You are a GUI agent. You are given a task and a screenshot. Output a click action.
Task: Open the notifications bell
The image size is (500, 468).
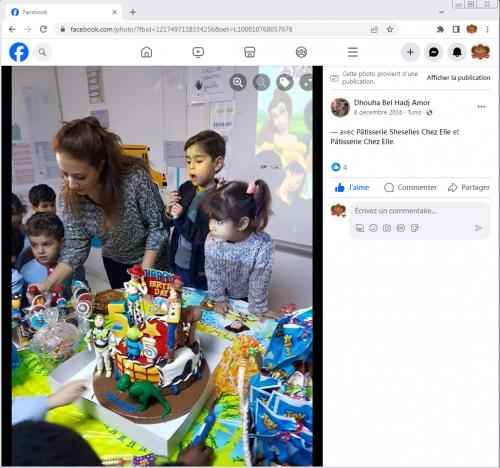pyautogui.click(x=457, y=52)
